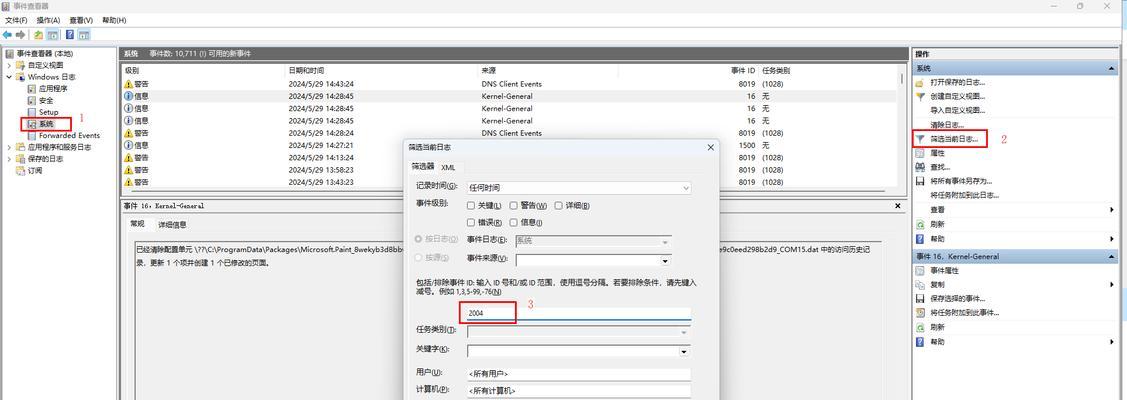1127x400 pixels.
Task: Click the 将任务附加到此事件 icon
Action: [920, 312]
